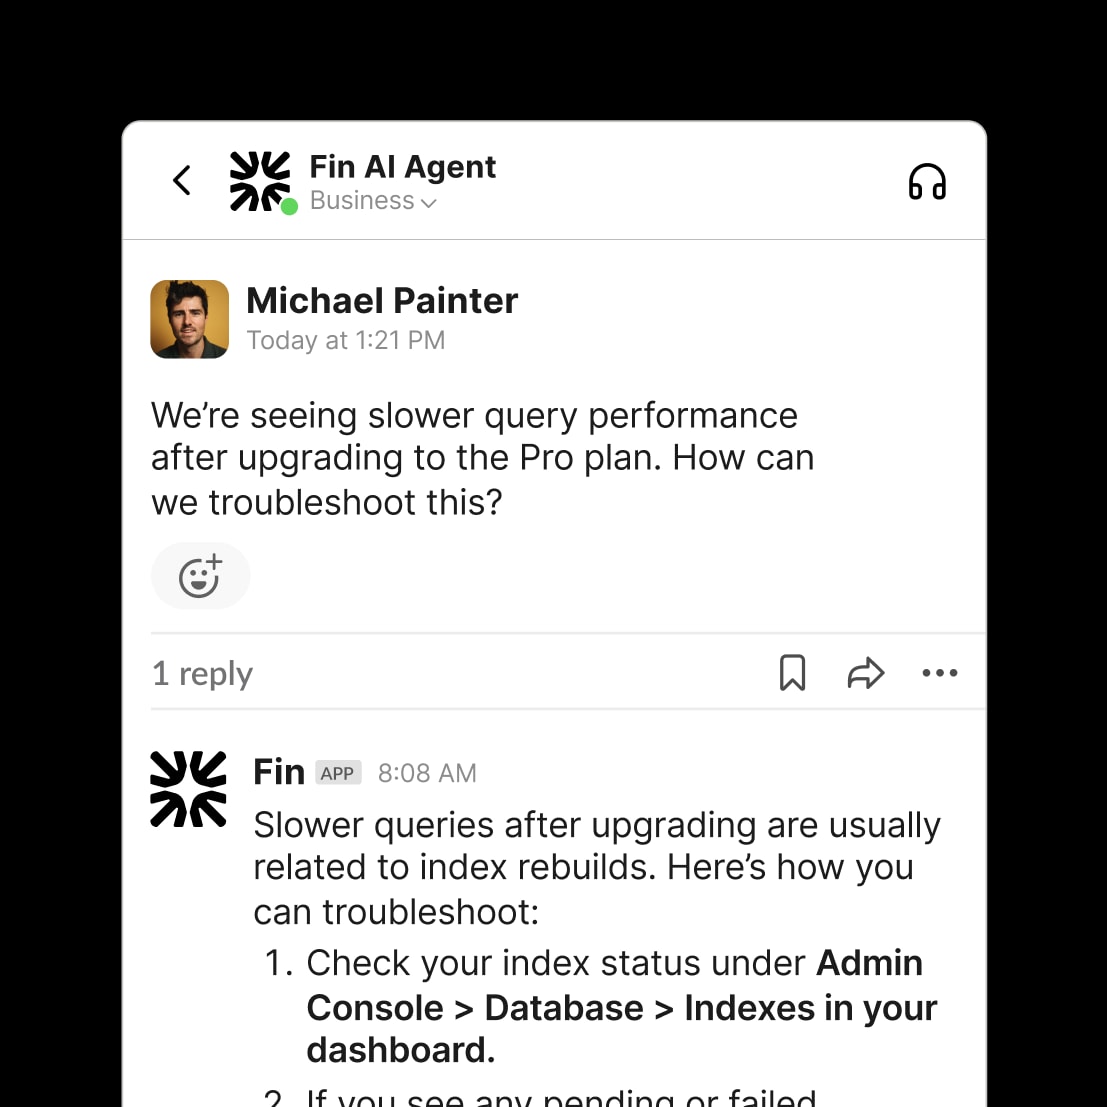Toggle Fin AI Agent's online presence indicator
Image resolution: width=1107 pixels, height=1107 pixels.
[x=289, y=206]
